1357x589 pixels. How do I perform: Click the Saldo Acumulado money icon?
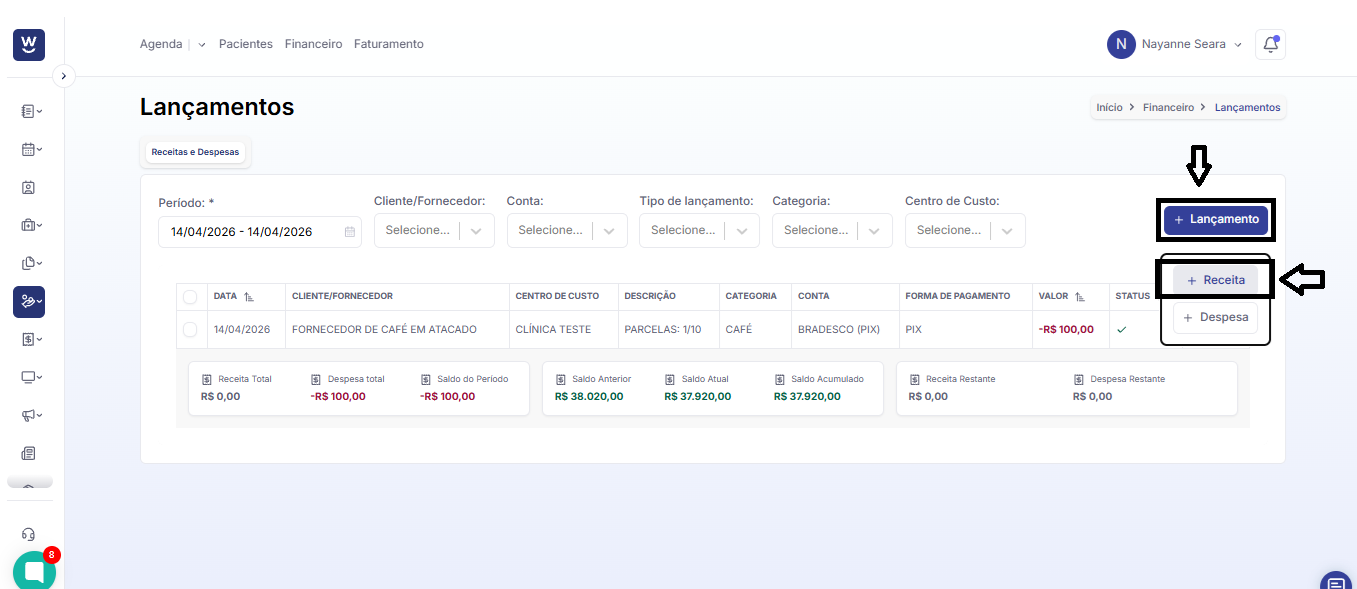point(780,379)
